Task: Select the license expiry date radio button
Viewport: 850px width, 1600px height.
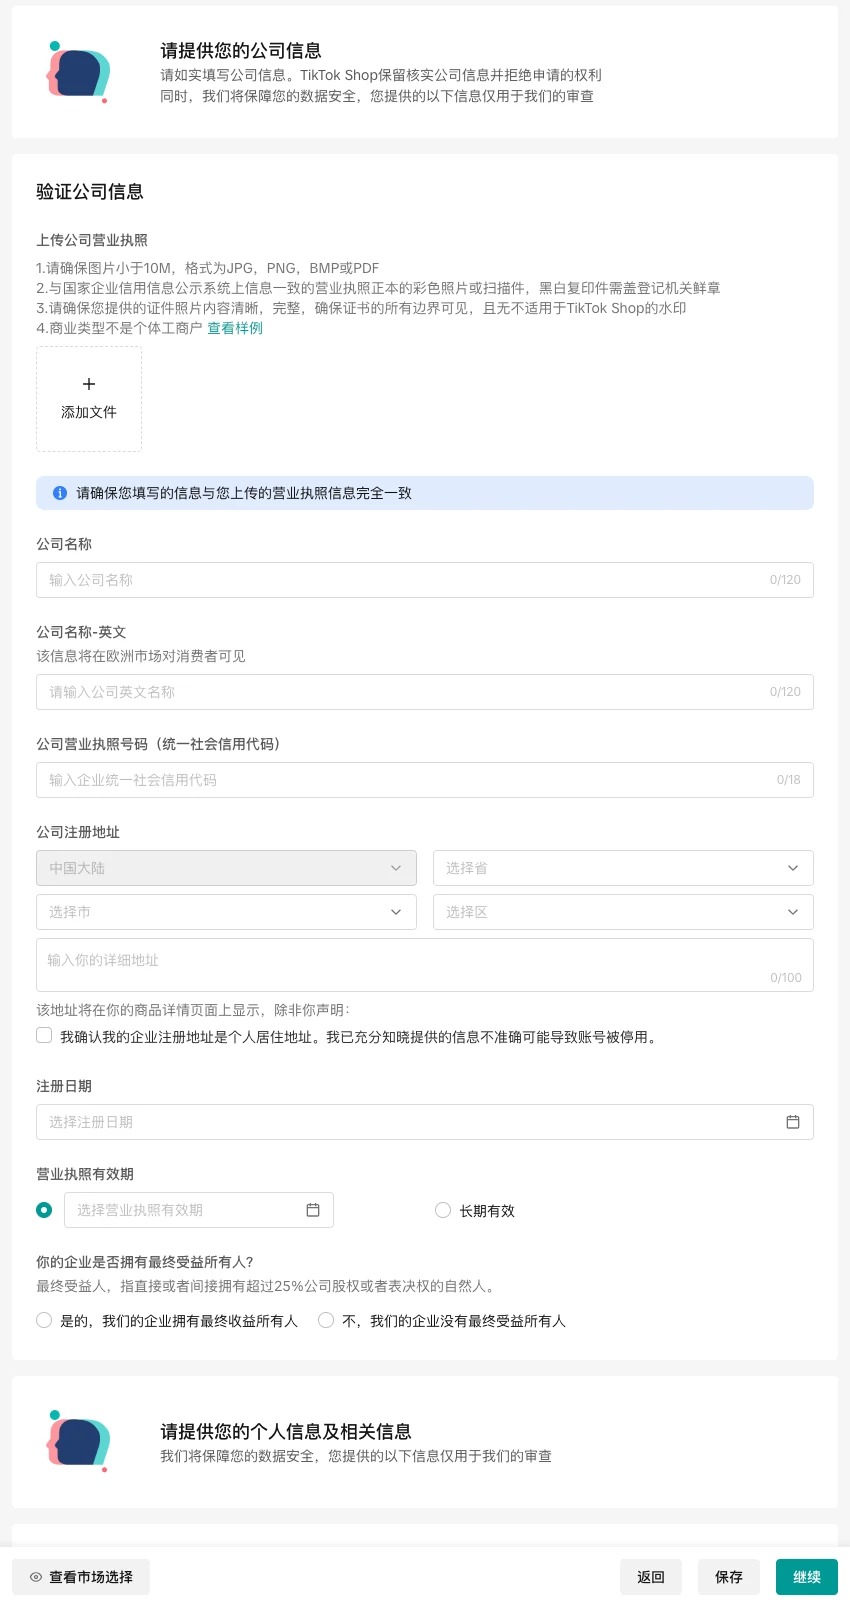Action: (44, 1210)
